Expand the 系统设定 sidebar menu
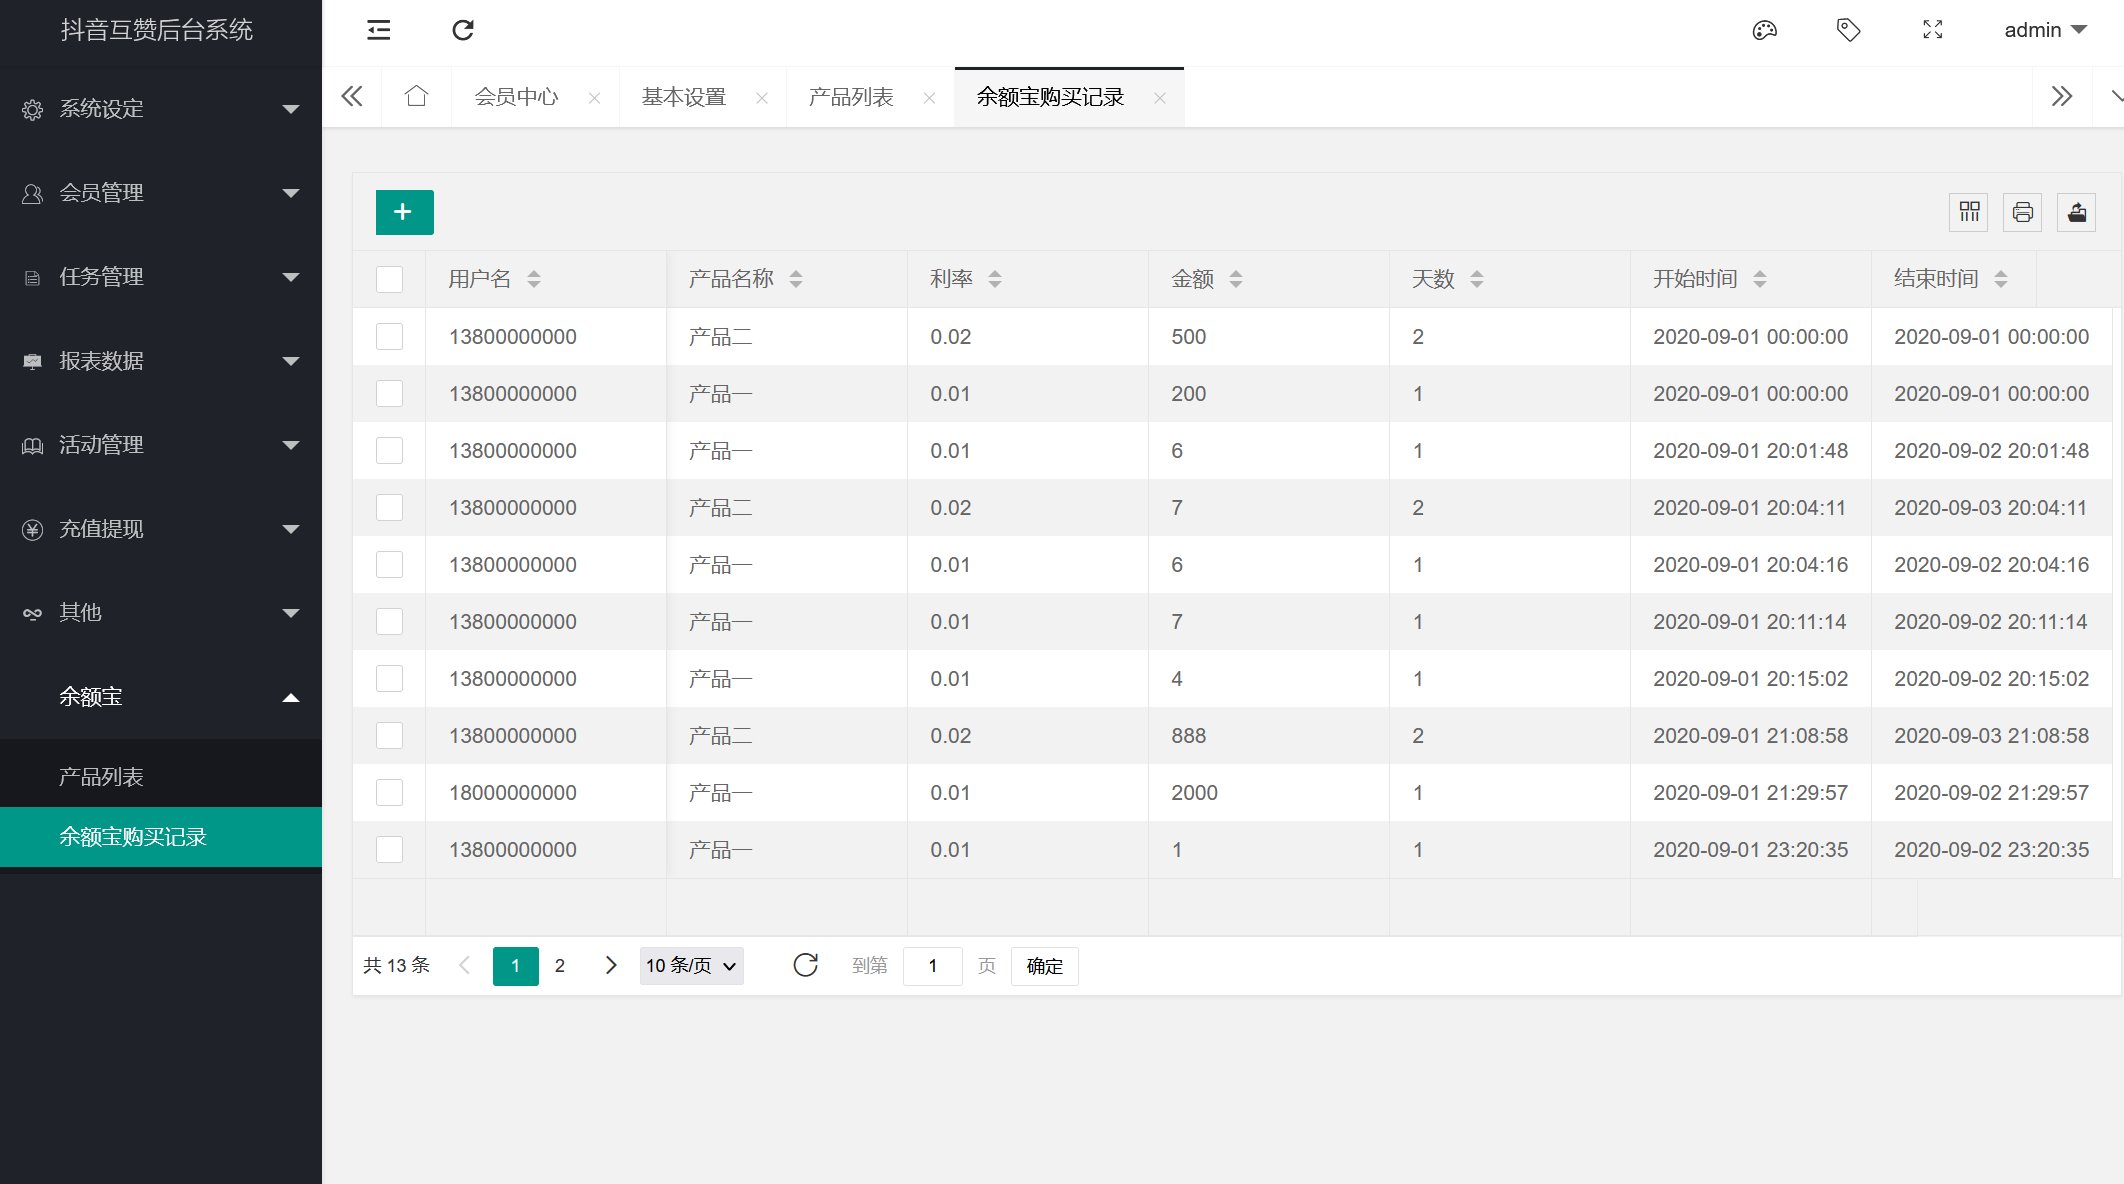The width and height of the screenshot is (2124, 1184). [x=161, y=109]
